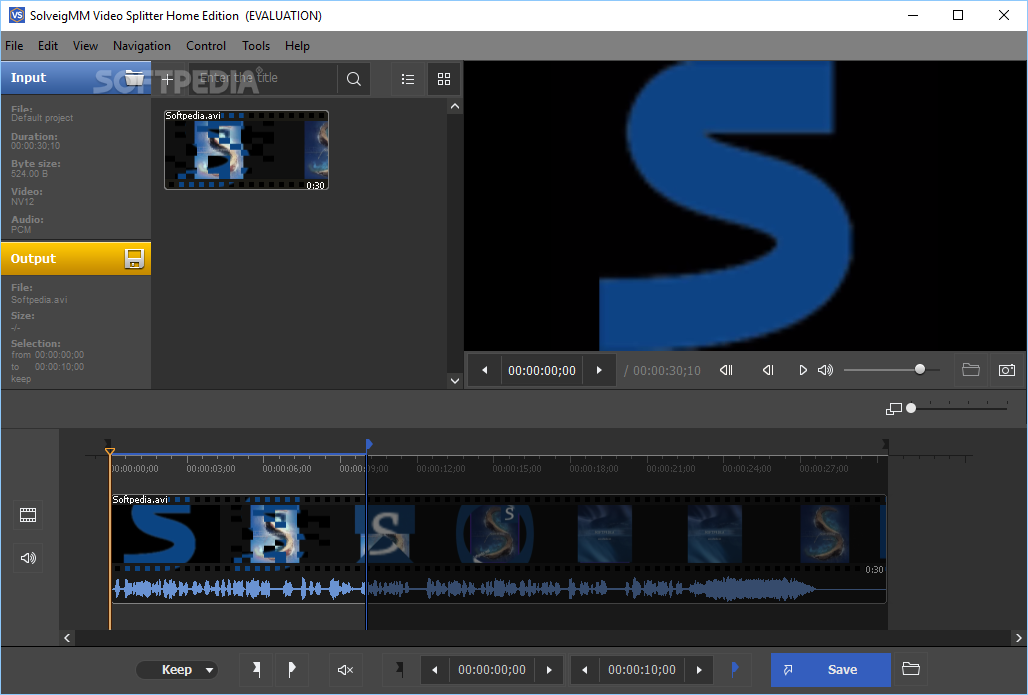
Task: Take a frame snapshot with camera icon
Action: pos(1007,370)
